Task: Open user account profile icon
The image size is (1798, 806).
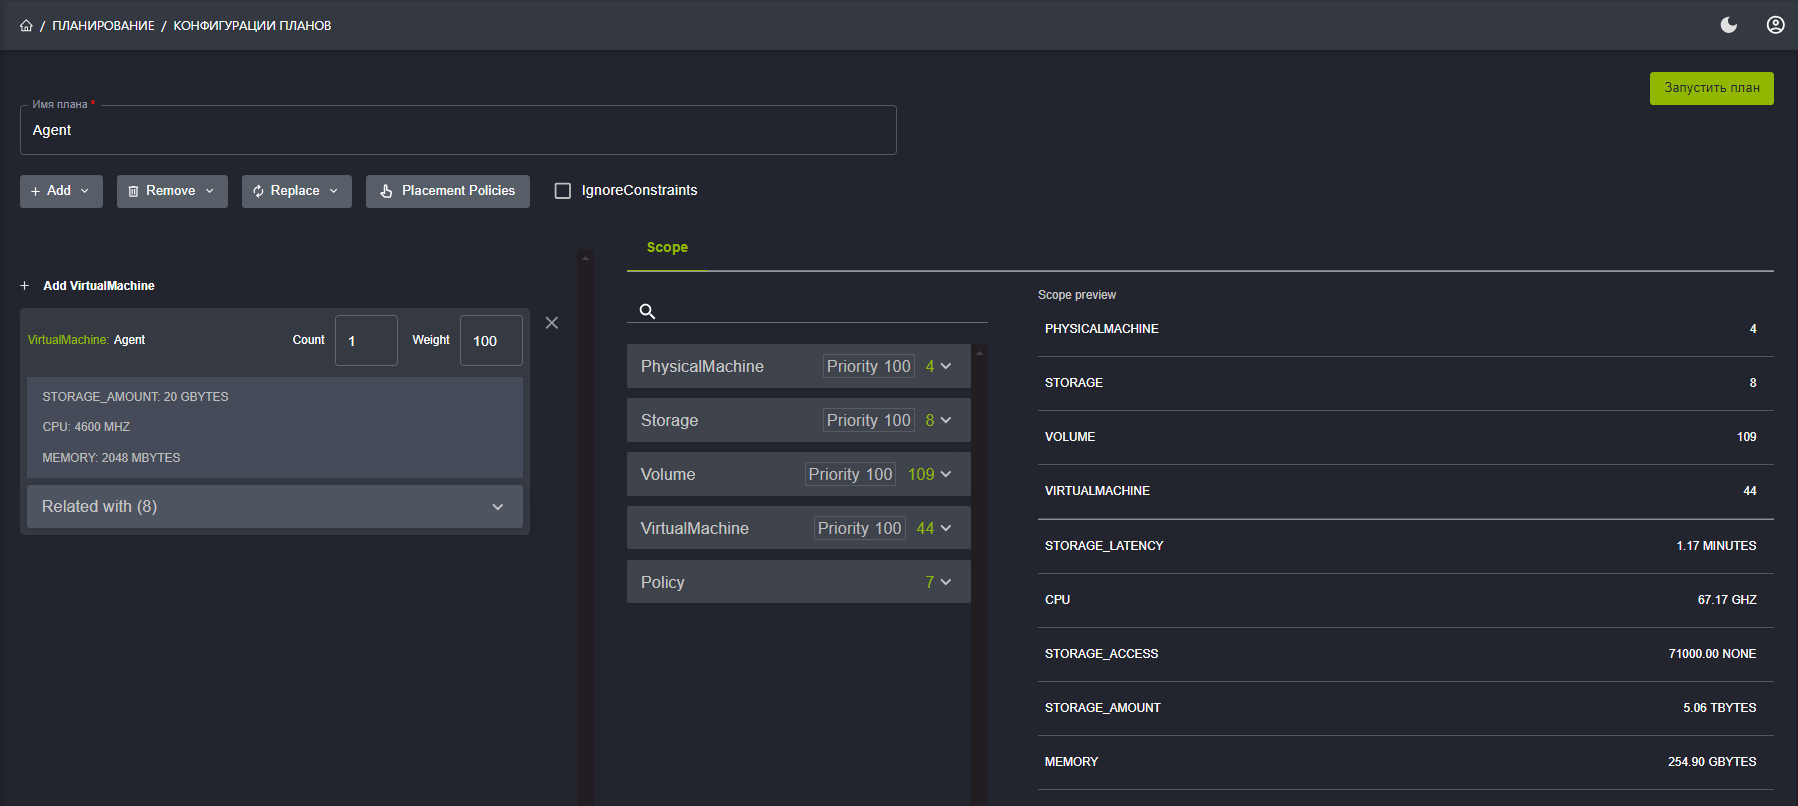Action: click(1776, 25)
